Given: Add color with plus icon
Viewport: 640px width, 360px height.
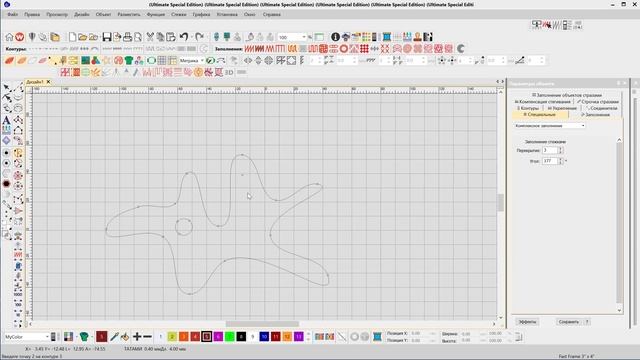Looking at the screenshot, I should [x=137, y=337].
